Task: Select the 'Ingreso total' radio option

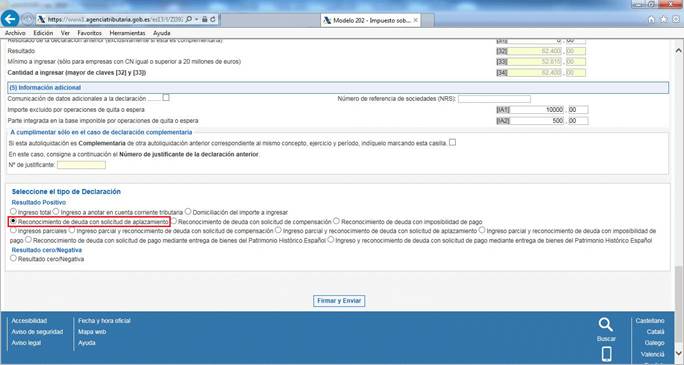Action: pyautogui.click(x=14, y=211)
